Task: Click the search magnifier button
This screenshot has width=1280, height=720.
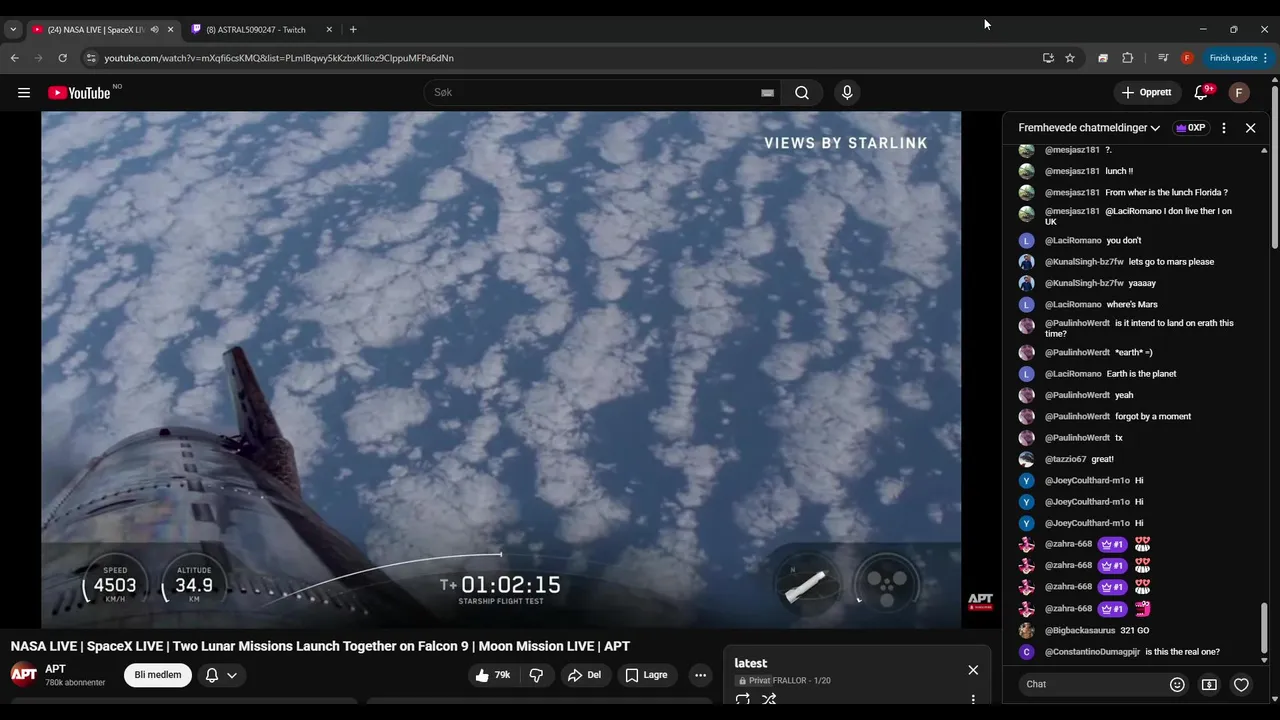Action: click(802, 93)
